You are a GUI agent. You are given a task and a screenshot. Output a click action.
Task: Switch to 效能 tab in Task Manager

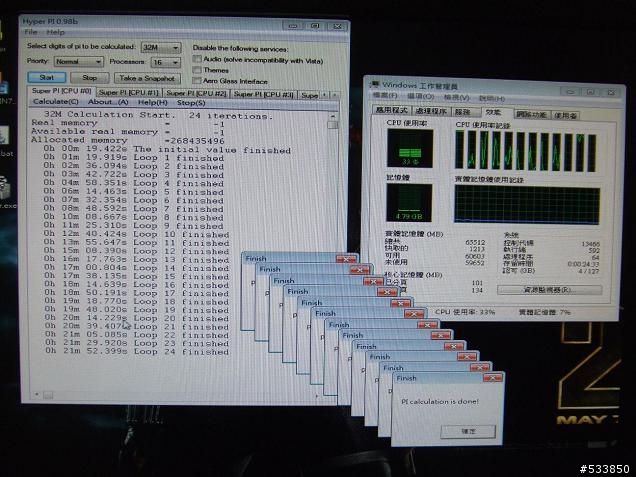pos(494,112)
